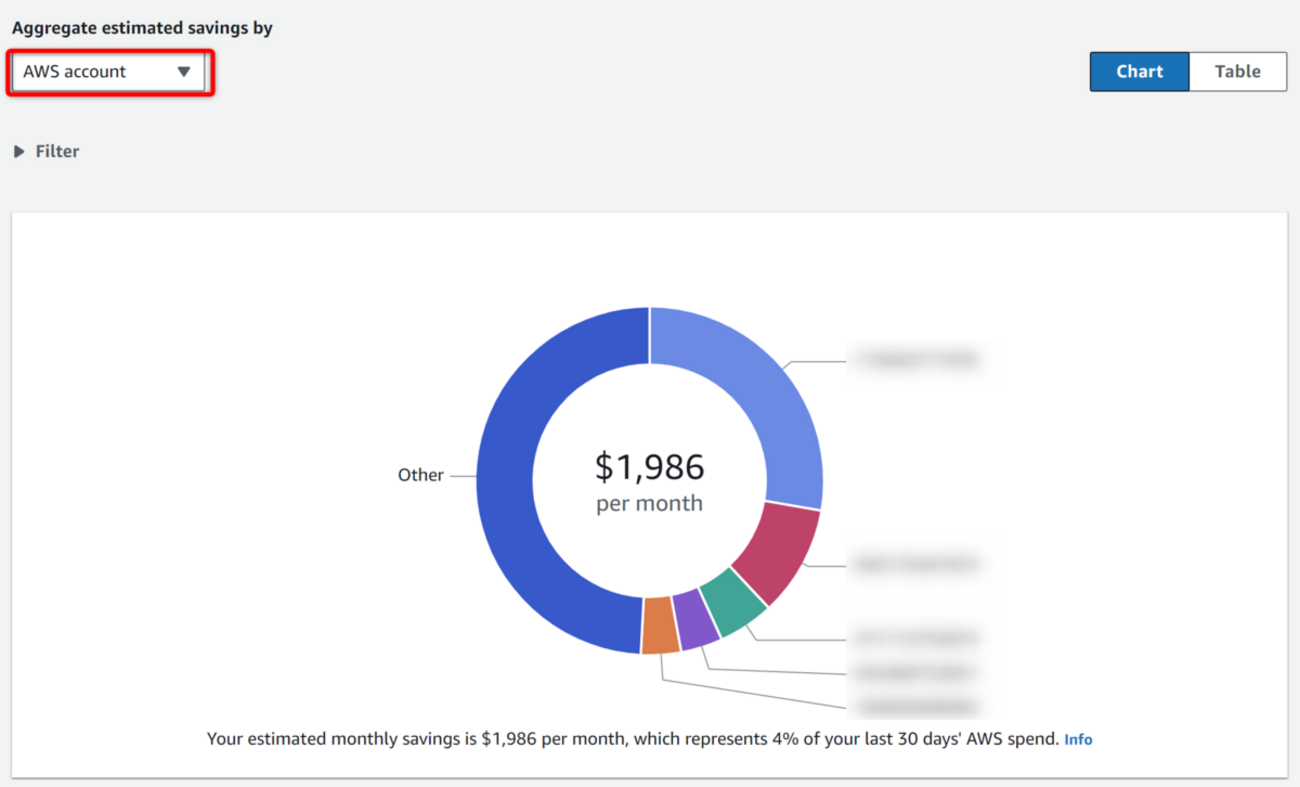Viewport: 1300px width, 787px height.
Task: Click the purple donut segment
Action: coord(696,620)
